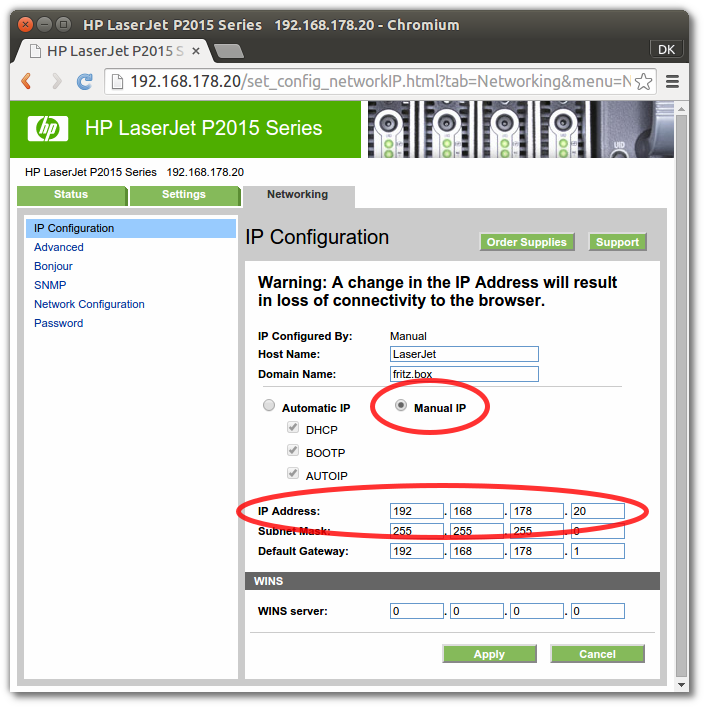Open the Advanced sidebar link
This screenshot has height=708, width=705.
[59, 247]
